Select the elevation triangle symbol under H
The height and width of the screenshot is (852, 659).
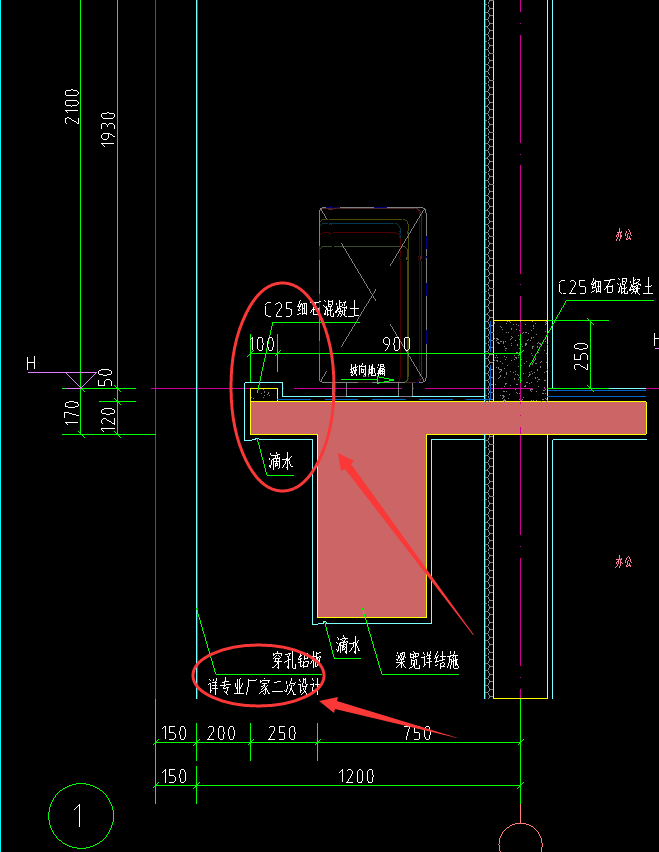[x=81, y=380]
